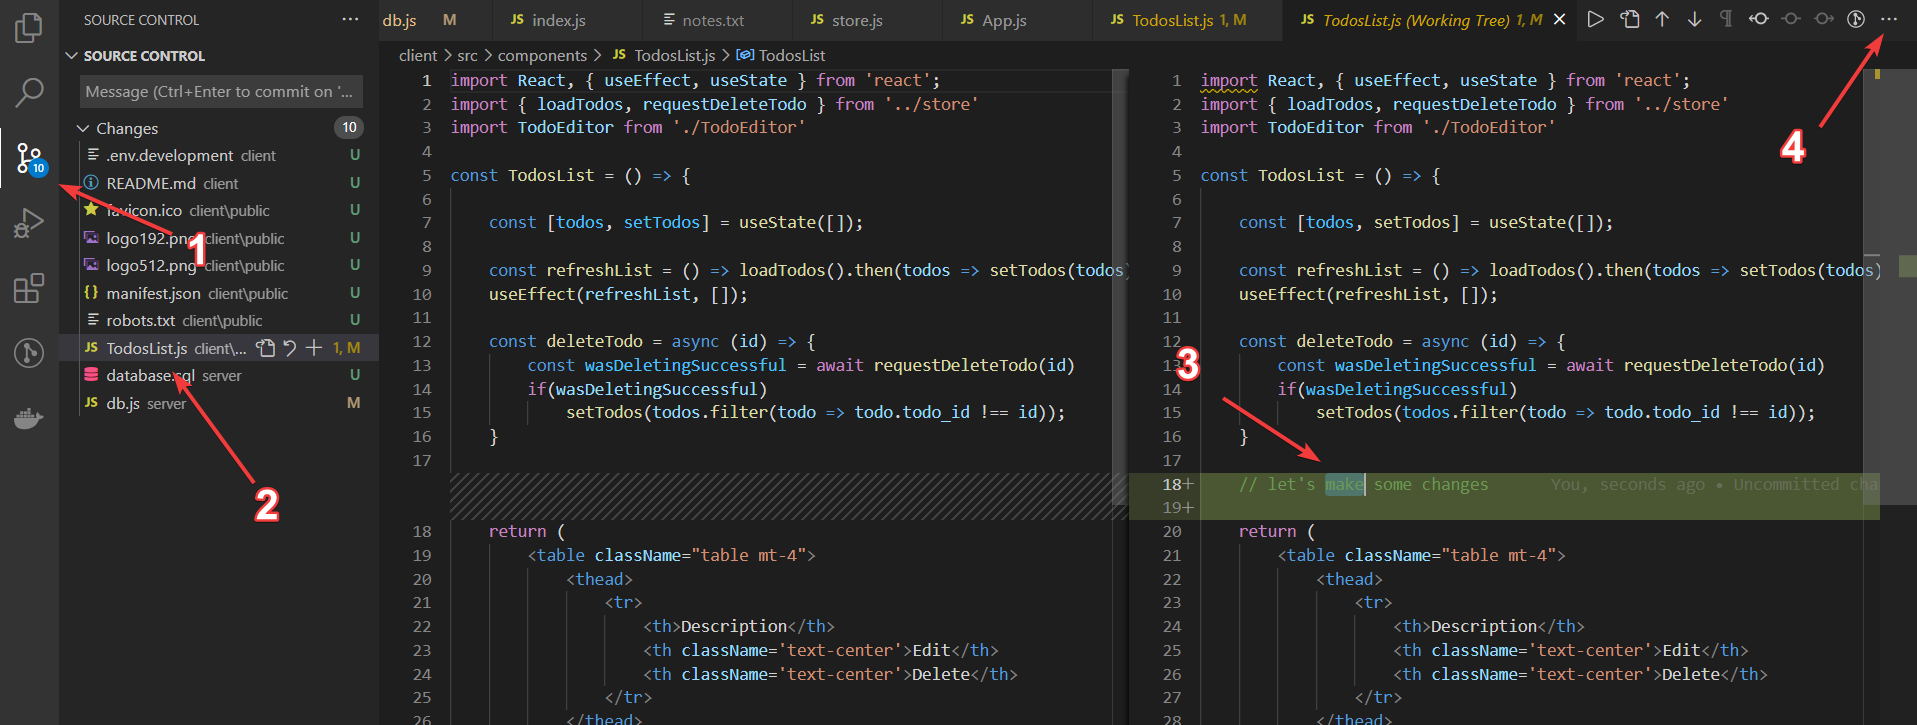Open the Search view in activity bar
Viewport: 1917px width, 725px height.
click(29, 93)
